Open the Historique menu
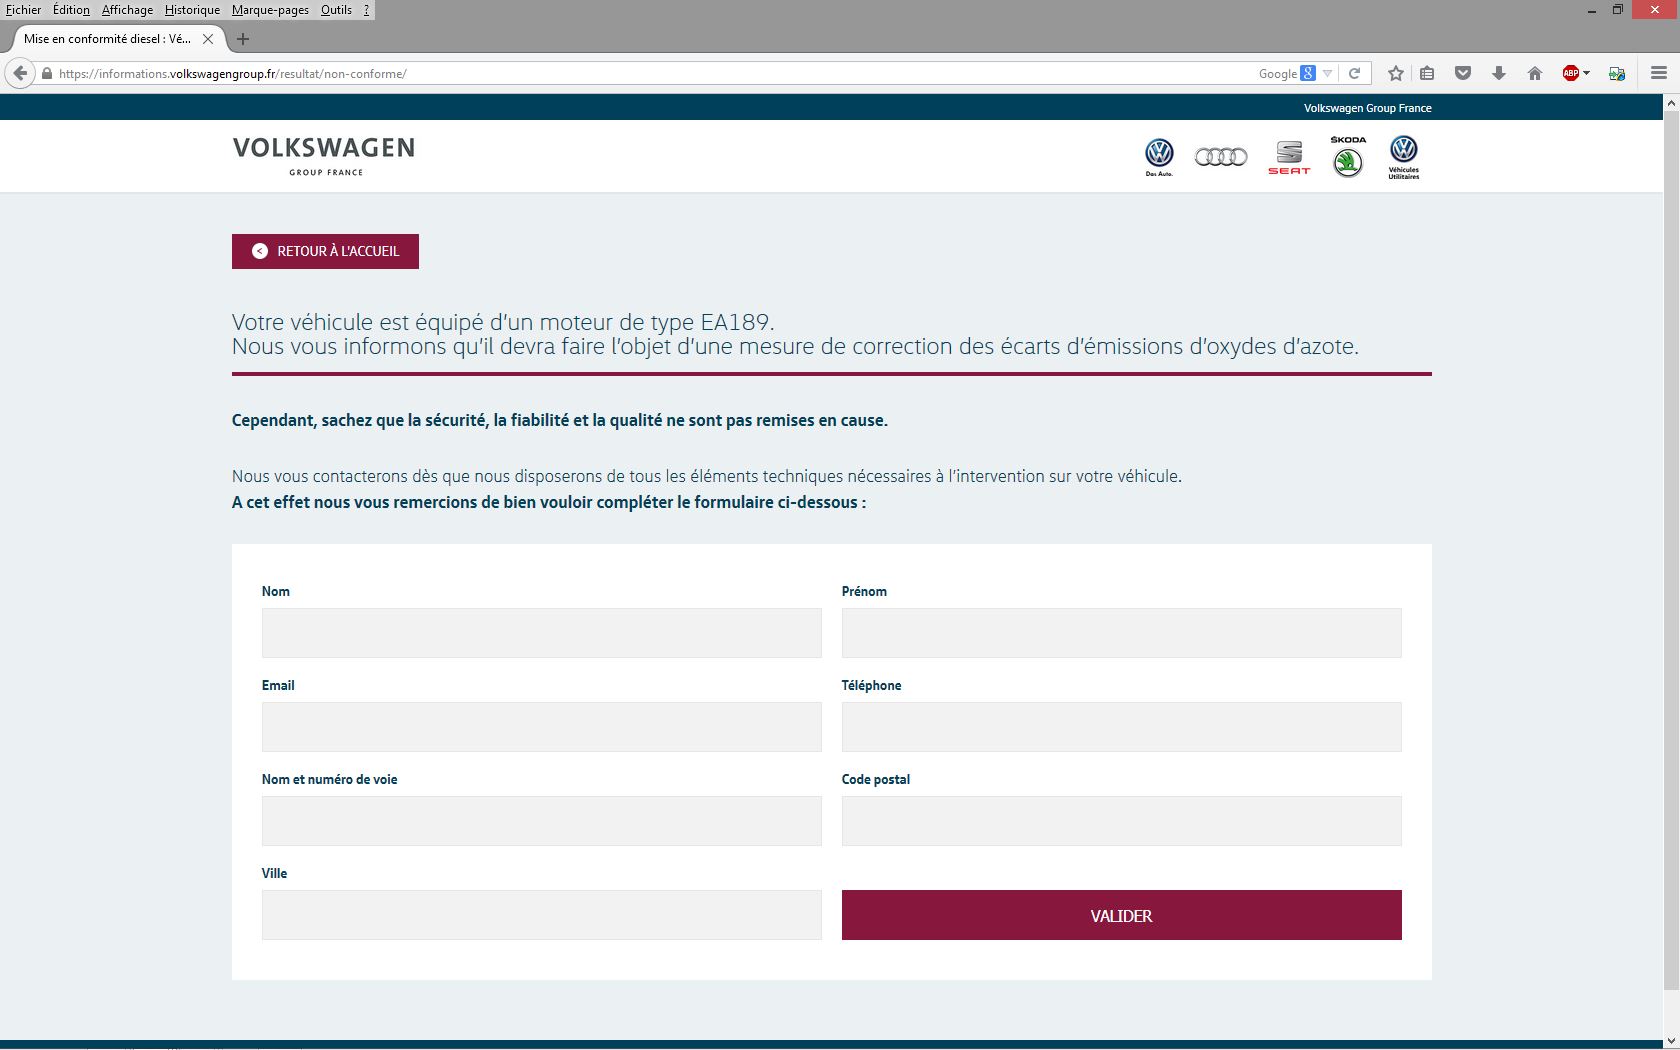 coord(192,10)
